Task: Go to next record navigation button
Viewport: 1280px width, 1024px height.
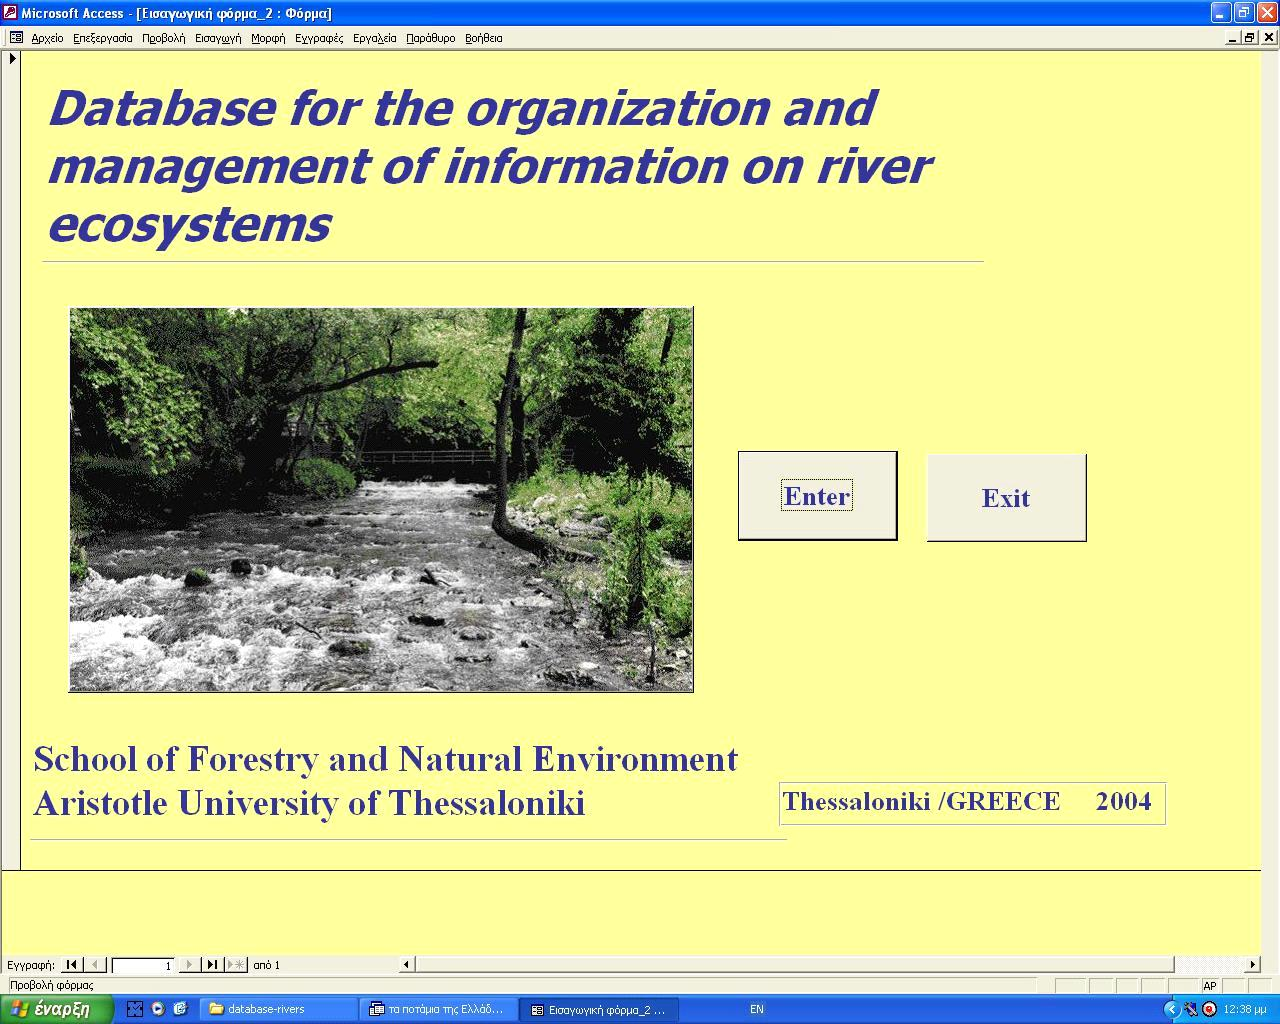Action: (189, 965)
